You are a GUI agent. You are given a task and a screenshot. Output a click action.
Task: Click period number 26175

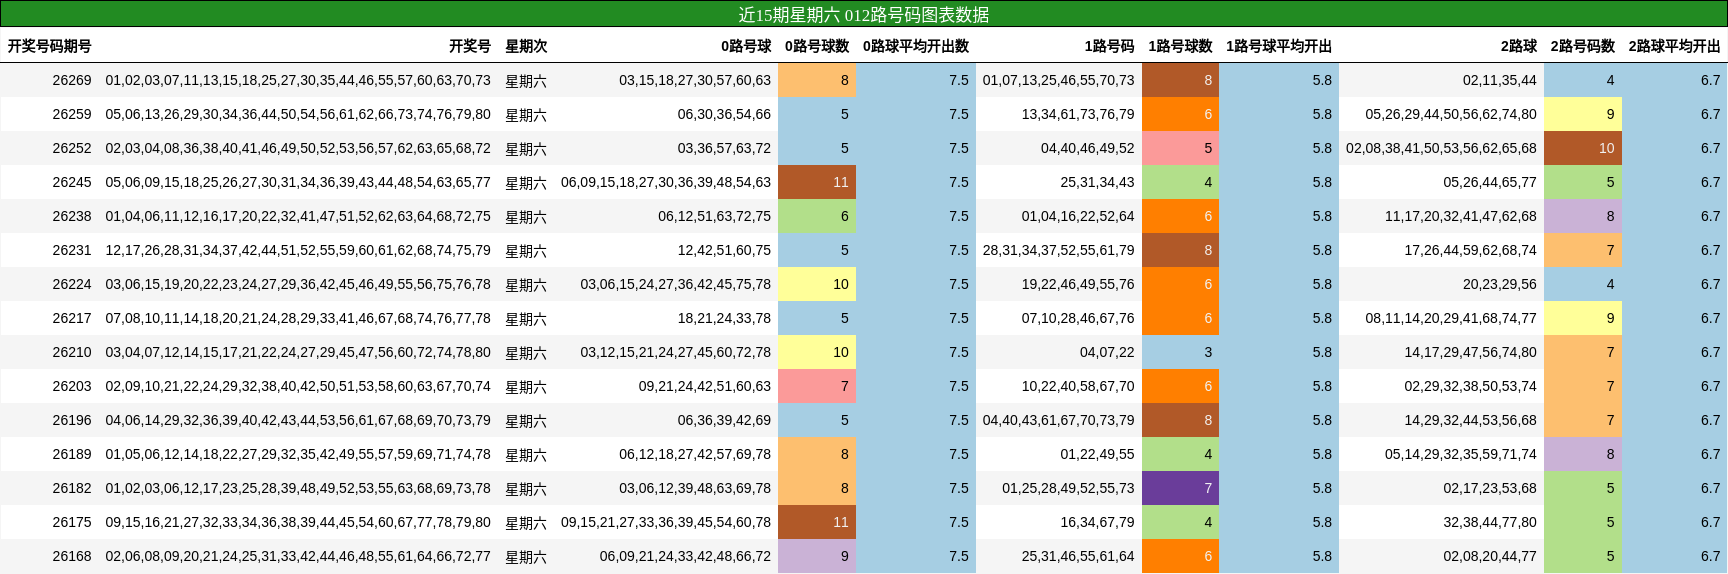[x=72, y=522]
